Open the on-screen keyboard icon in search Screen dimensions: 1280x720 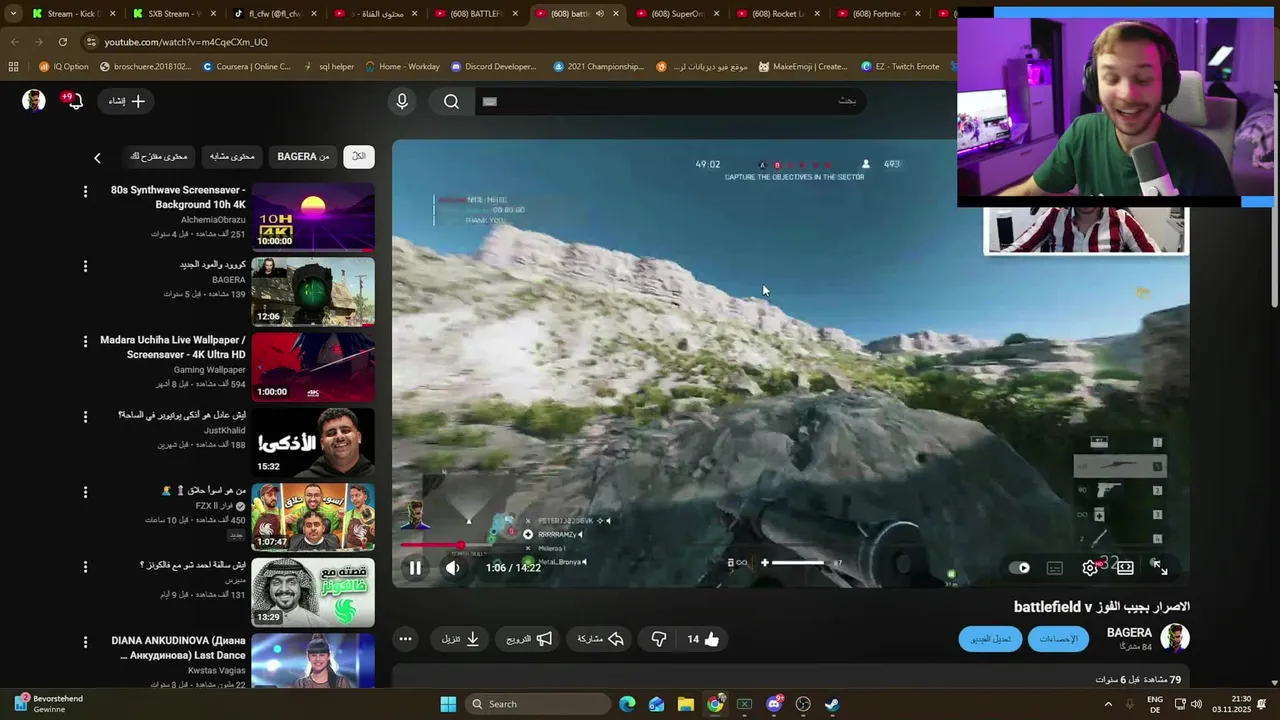[489, 101]
